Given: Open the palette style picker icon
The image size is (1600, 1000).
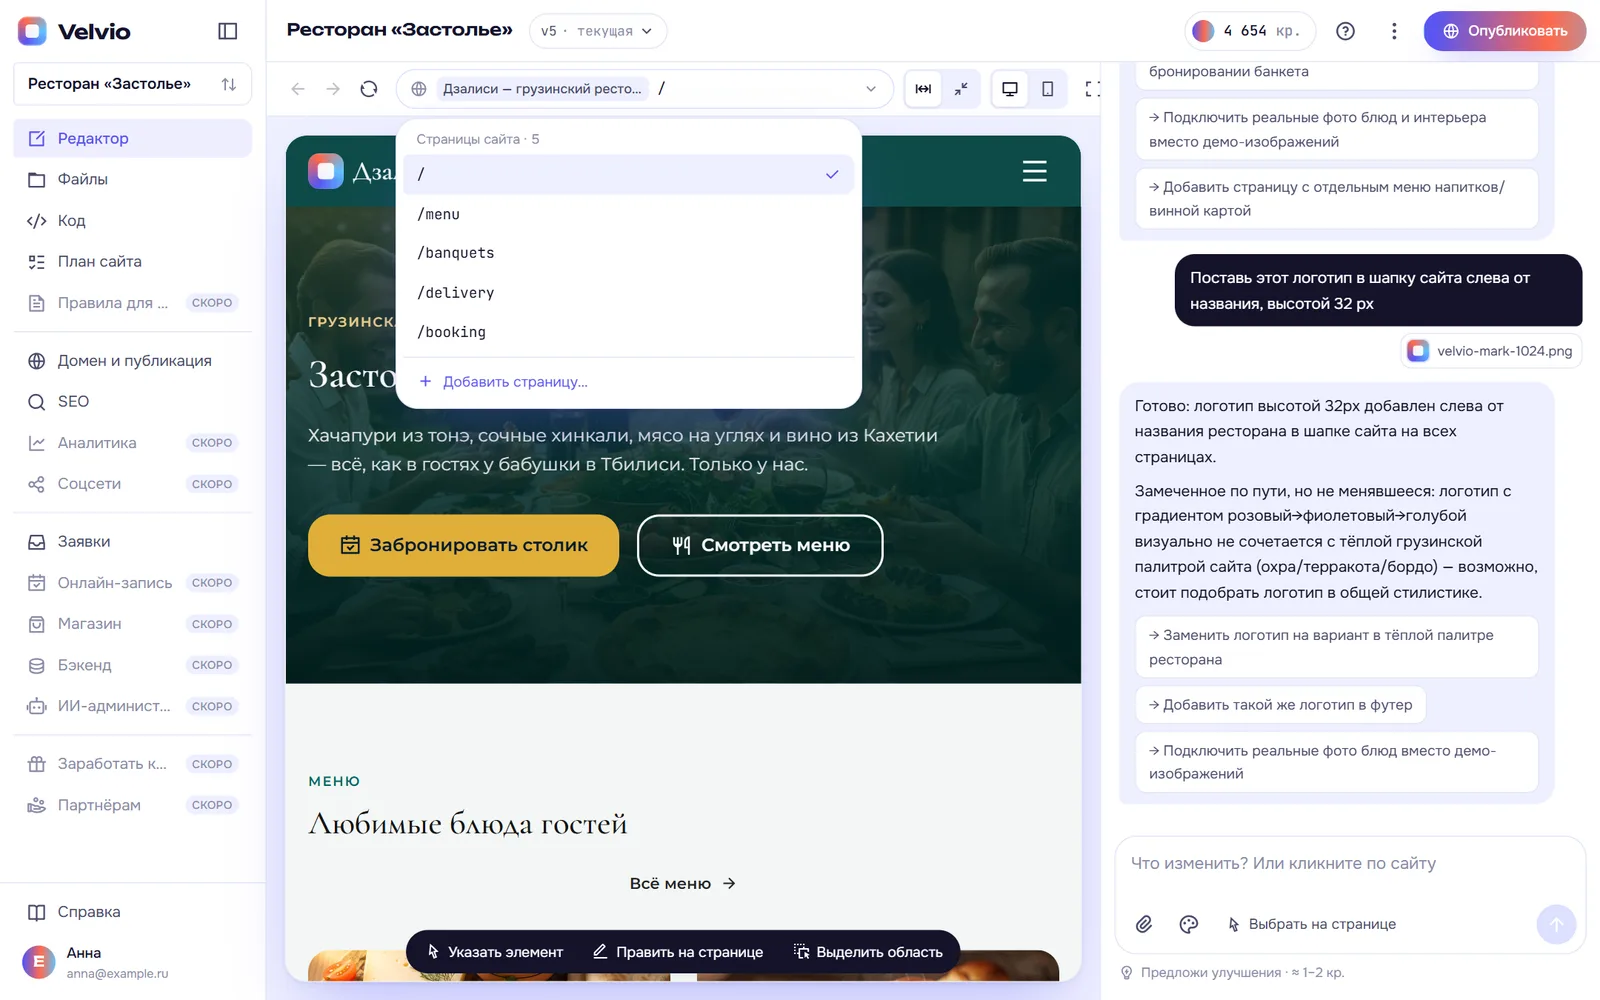Looking at the screenshot, I should [x=1189, y=924].
